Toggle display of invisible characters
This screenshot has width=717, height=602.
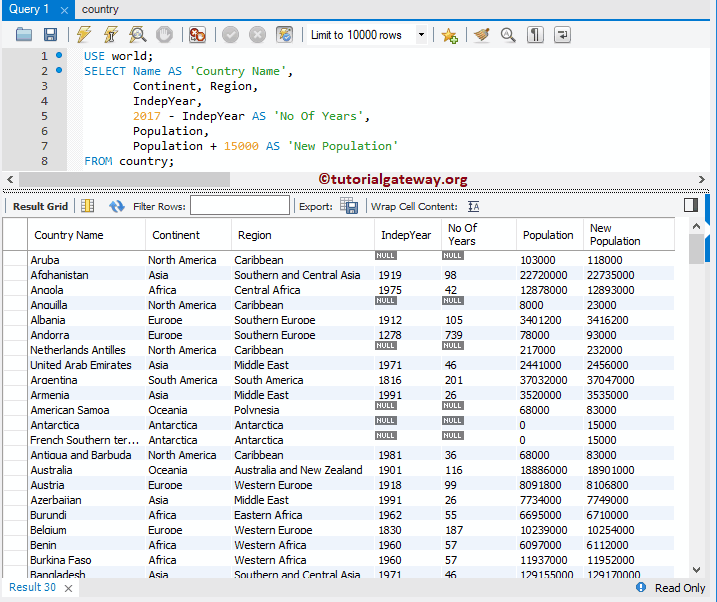click(x=536, y=35)
